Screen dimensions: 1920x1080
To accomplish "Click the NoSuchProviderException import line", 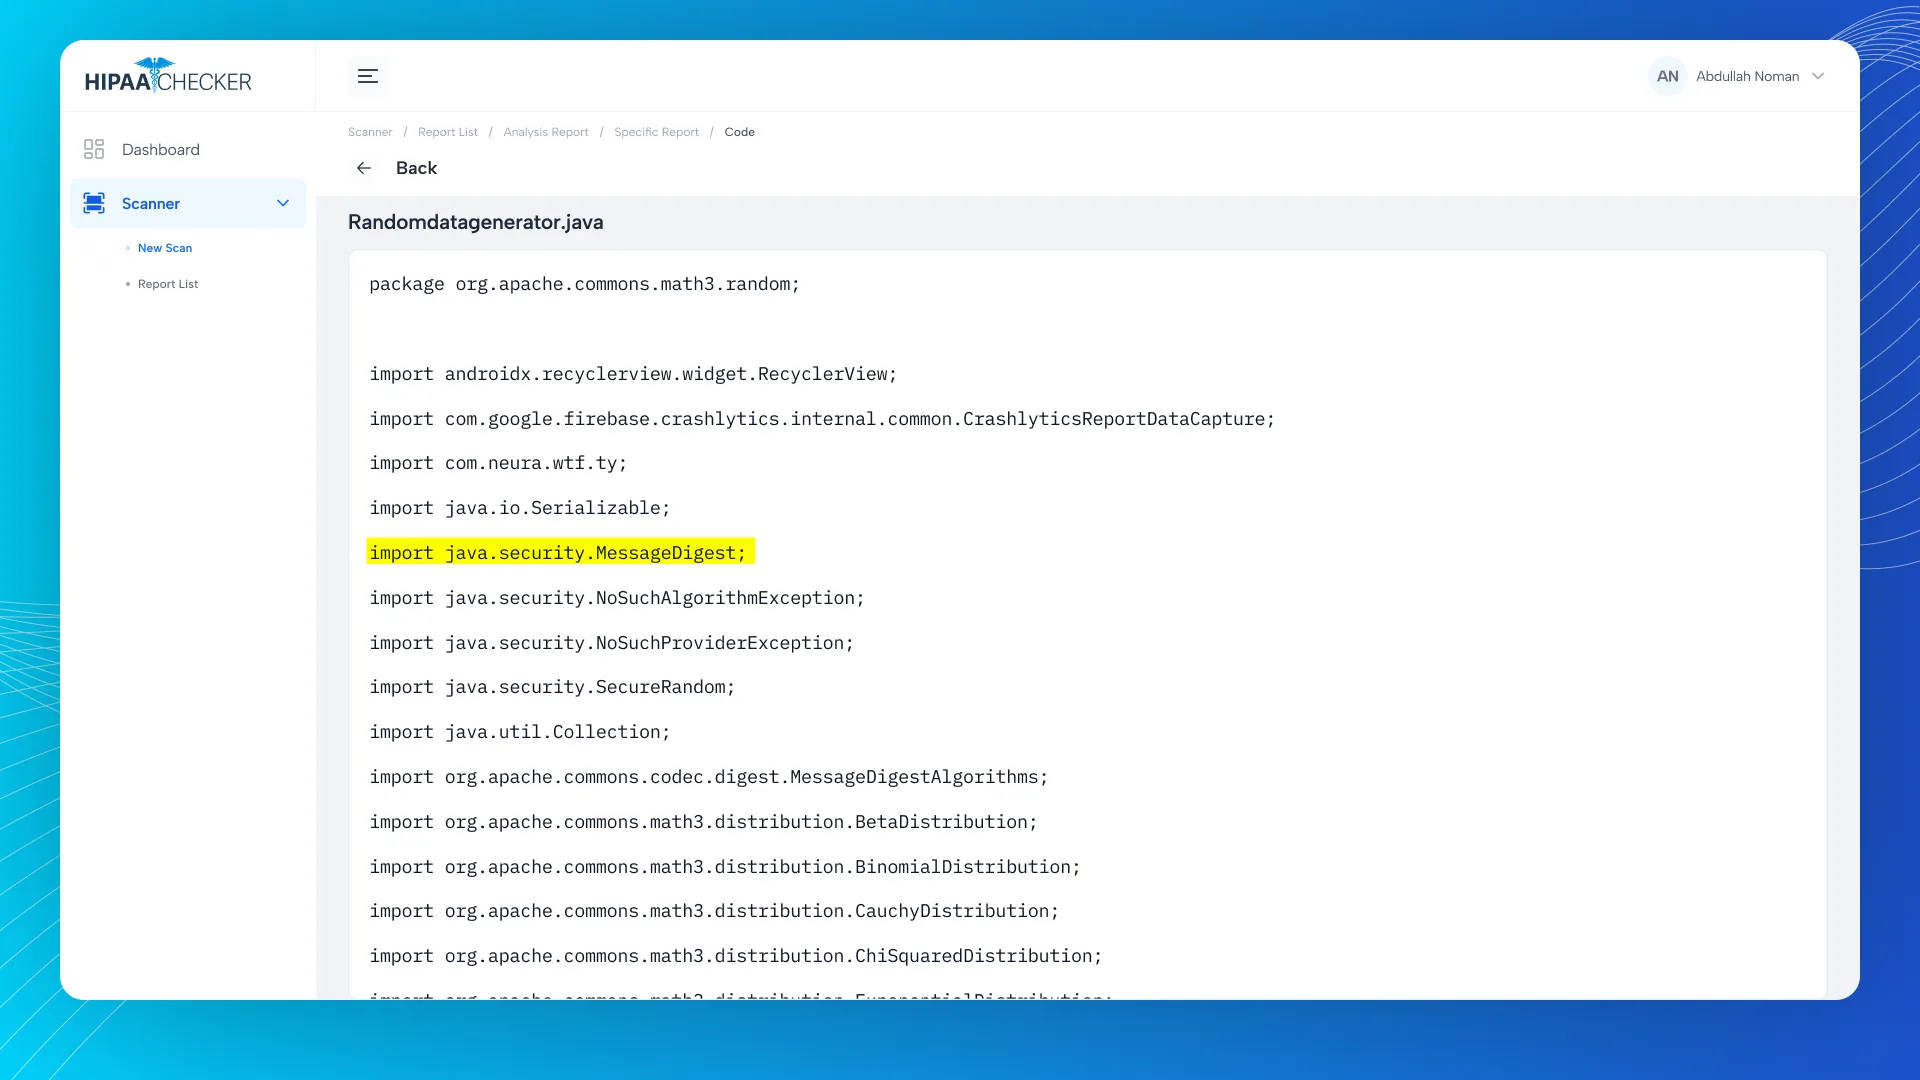I will (612, 643).
